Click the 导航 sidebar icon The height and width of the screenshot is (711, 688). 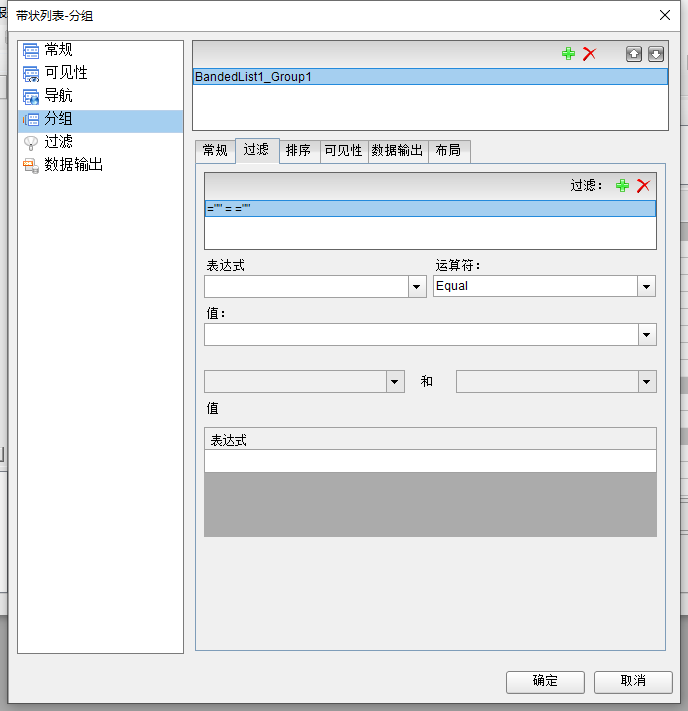coord(31,97)
